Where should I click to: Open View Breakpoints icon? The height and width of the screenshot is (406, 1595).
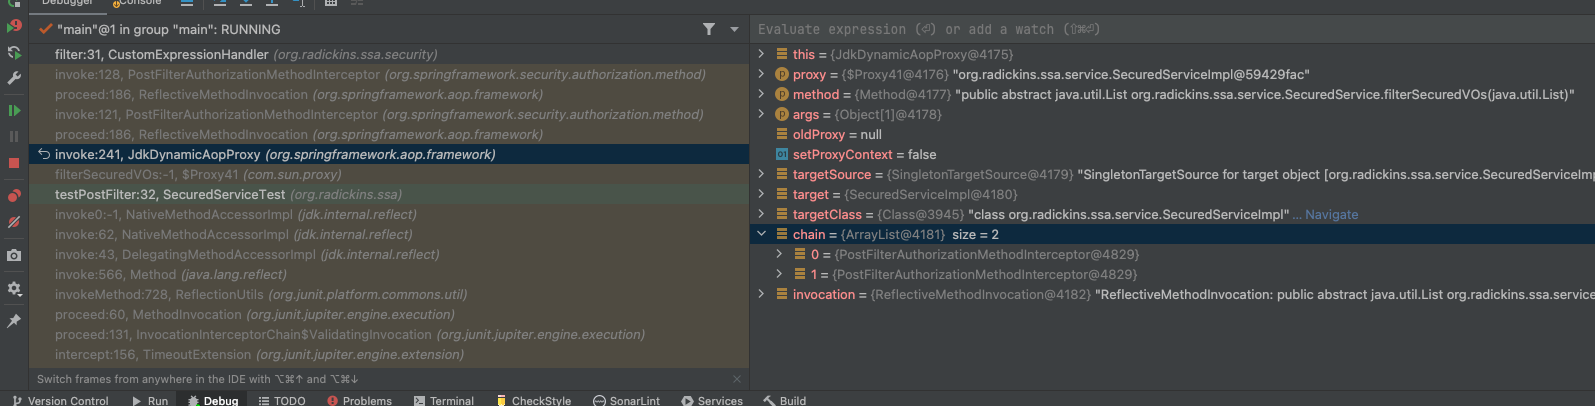tap(14, 196)
